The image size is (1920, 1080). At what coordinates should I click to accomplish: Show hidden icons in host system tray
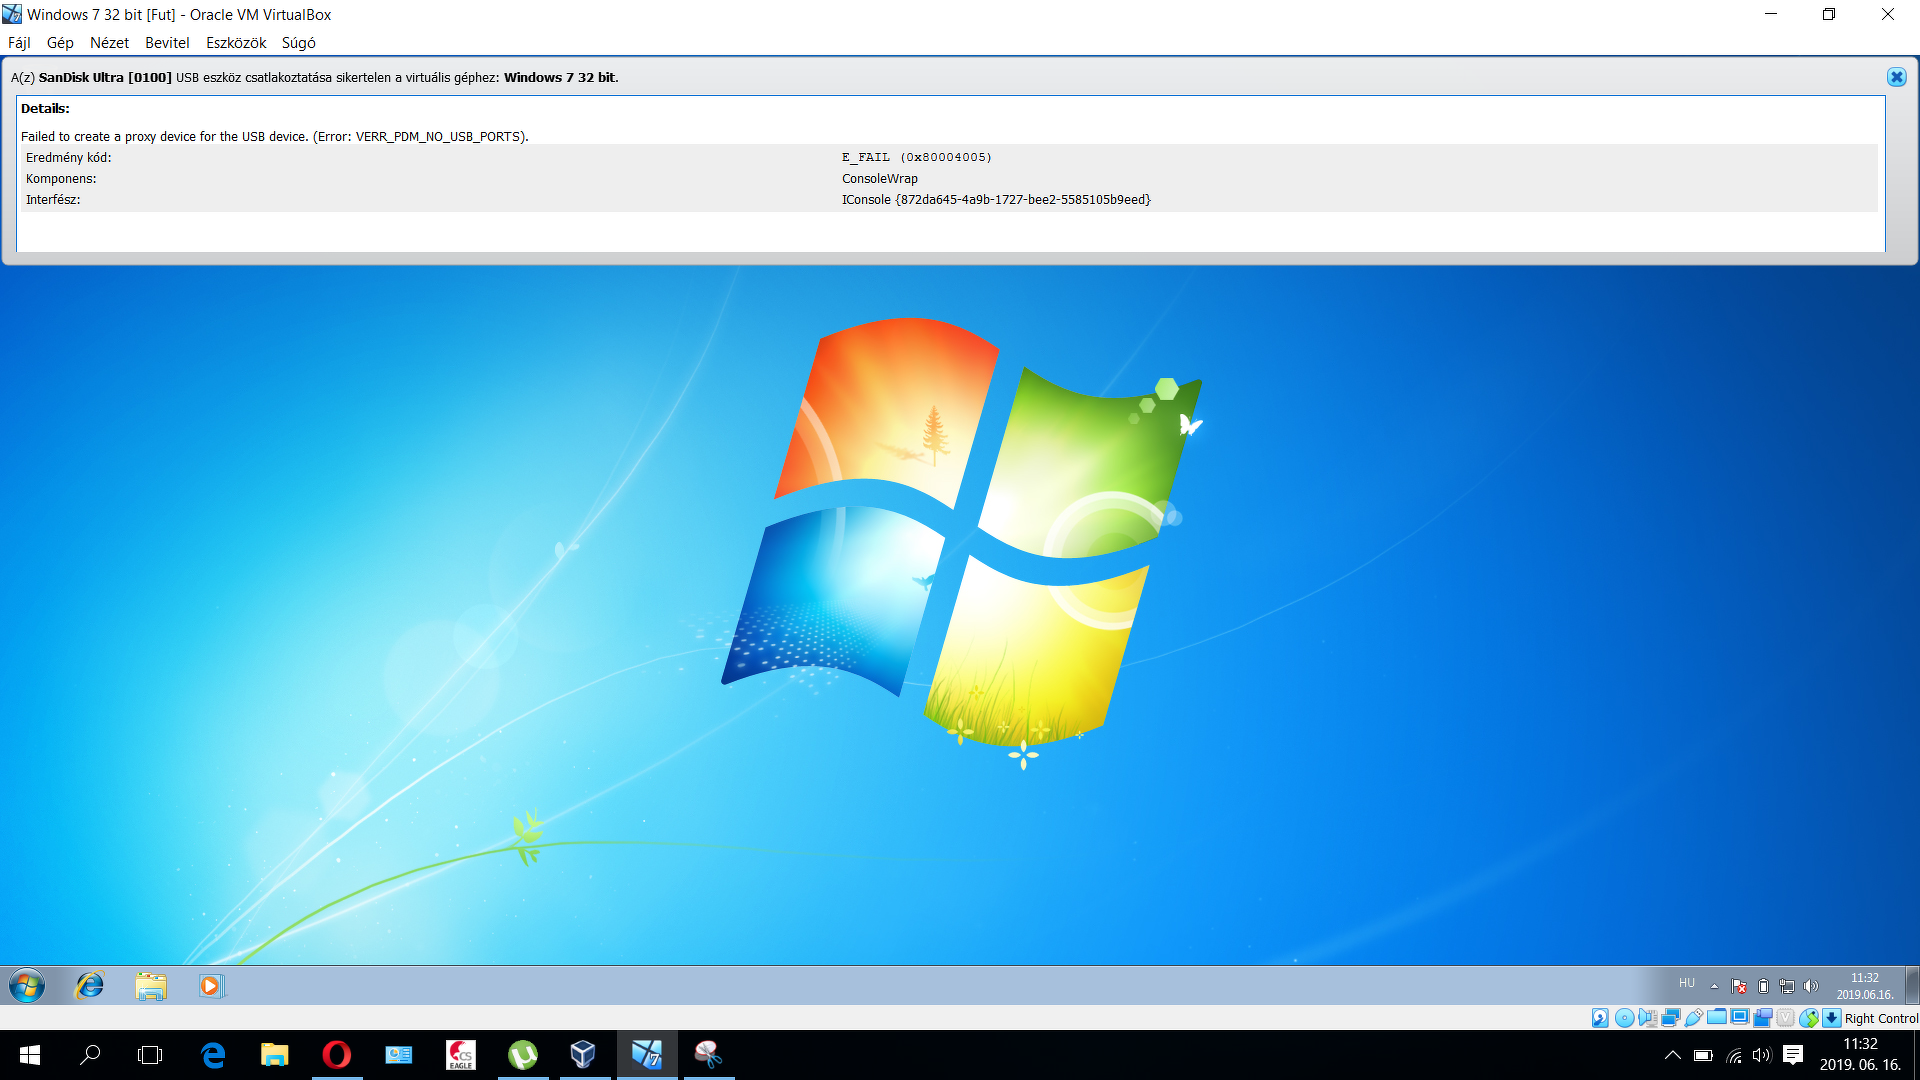[1672, 1055]
